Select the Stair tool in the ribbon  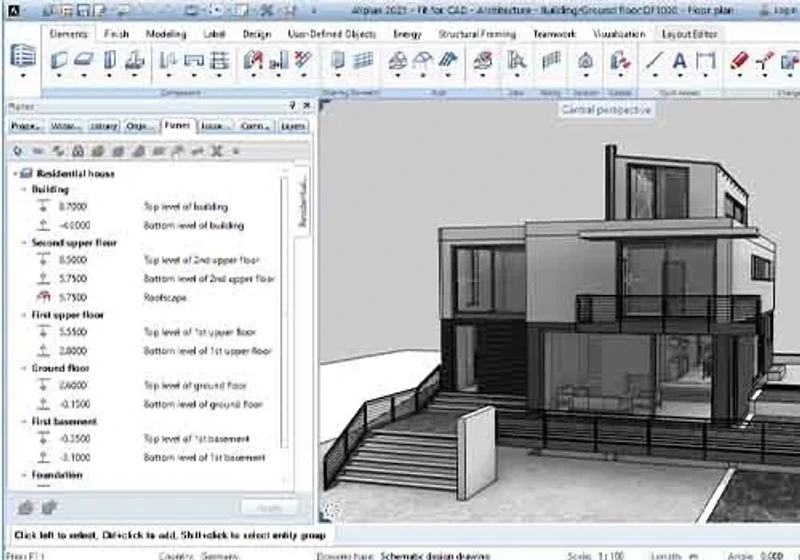pos(516,61)
